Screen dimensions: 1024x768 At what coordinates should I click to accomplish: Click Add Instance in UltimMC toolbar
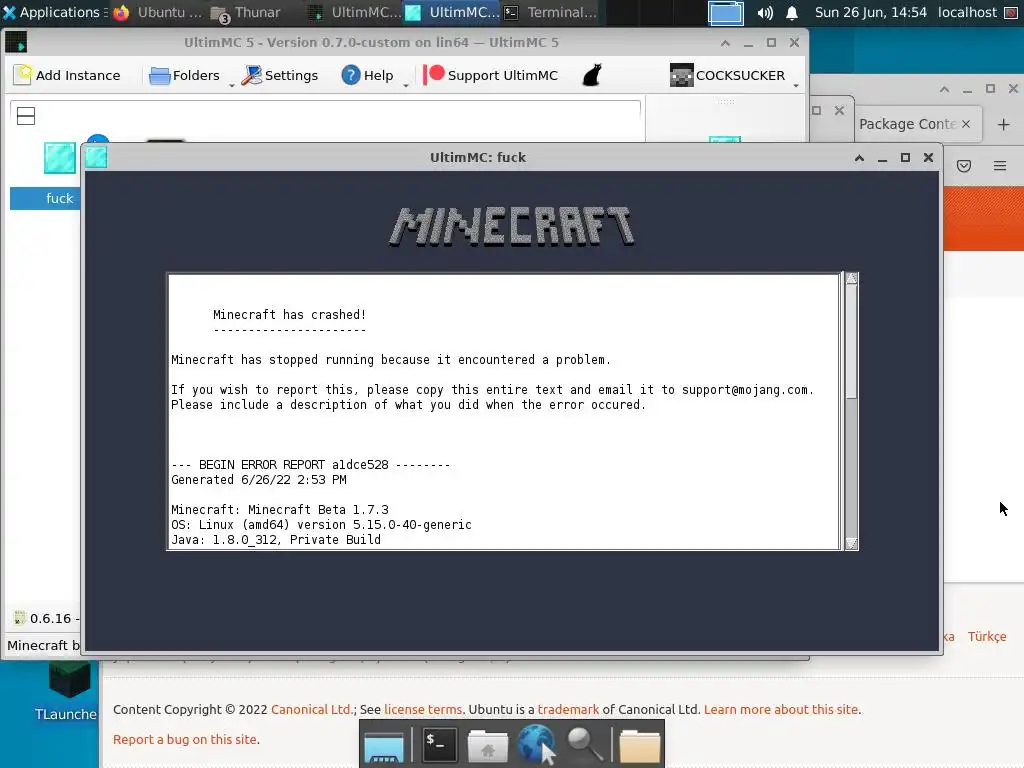point(67,75)
